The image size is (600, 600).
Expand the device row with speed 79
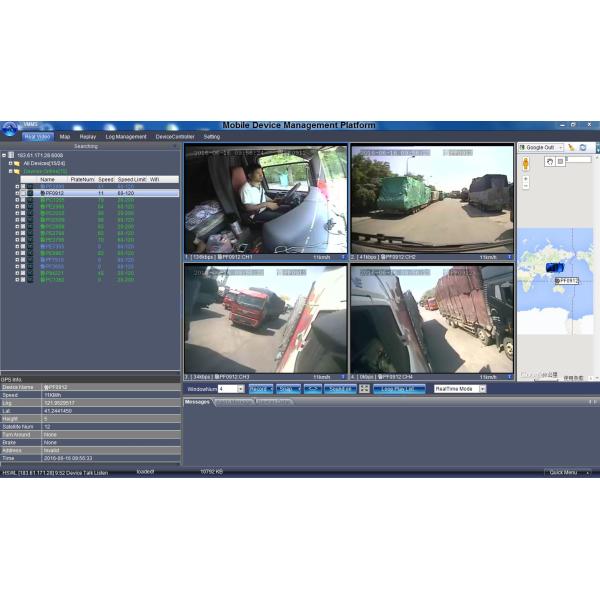[x=17, y=200]
